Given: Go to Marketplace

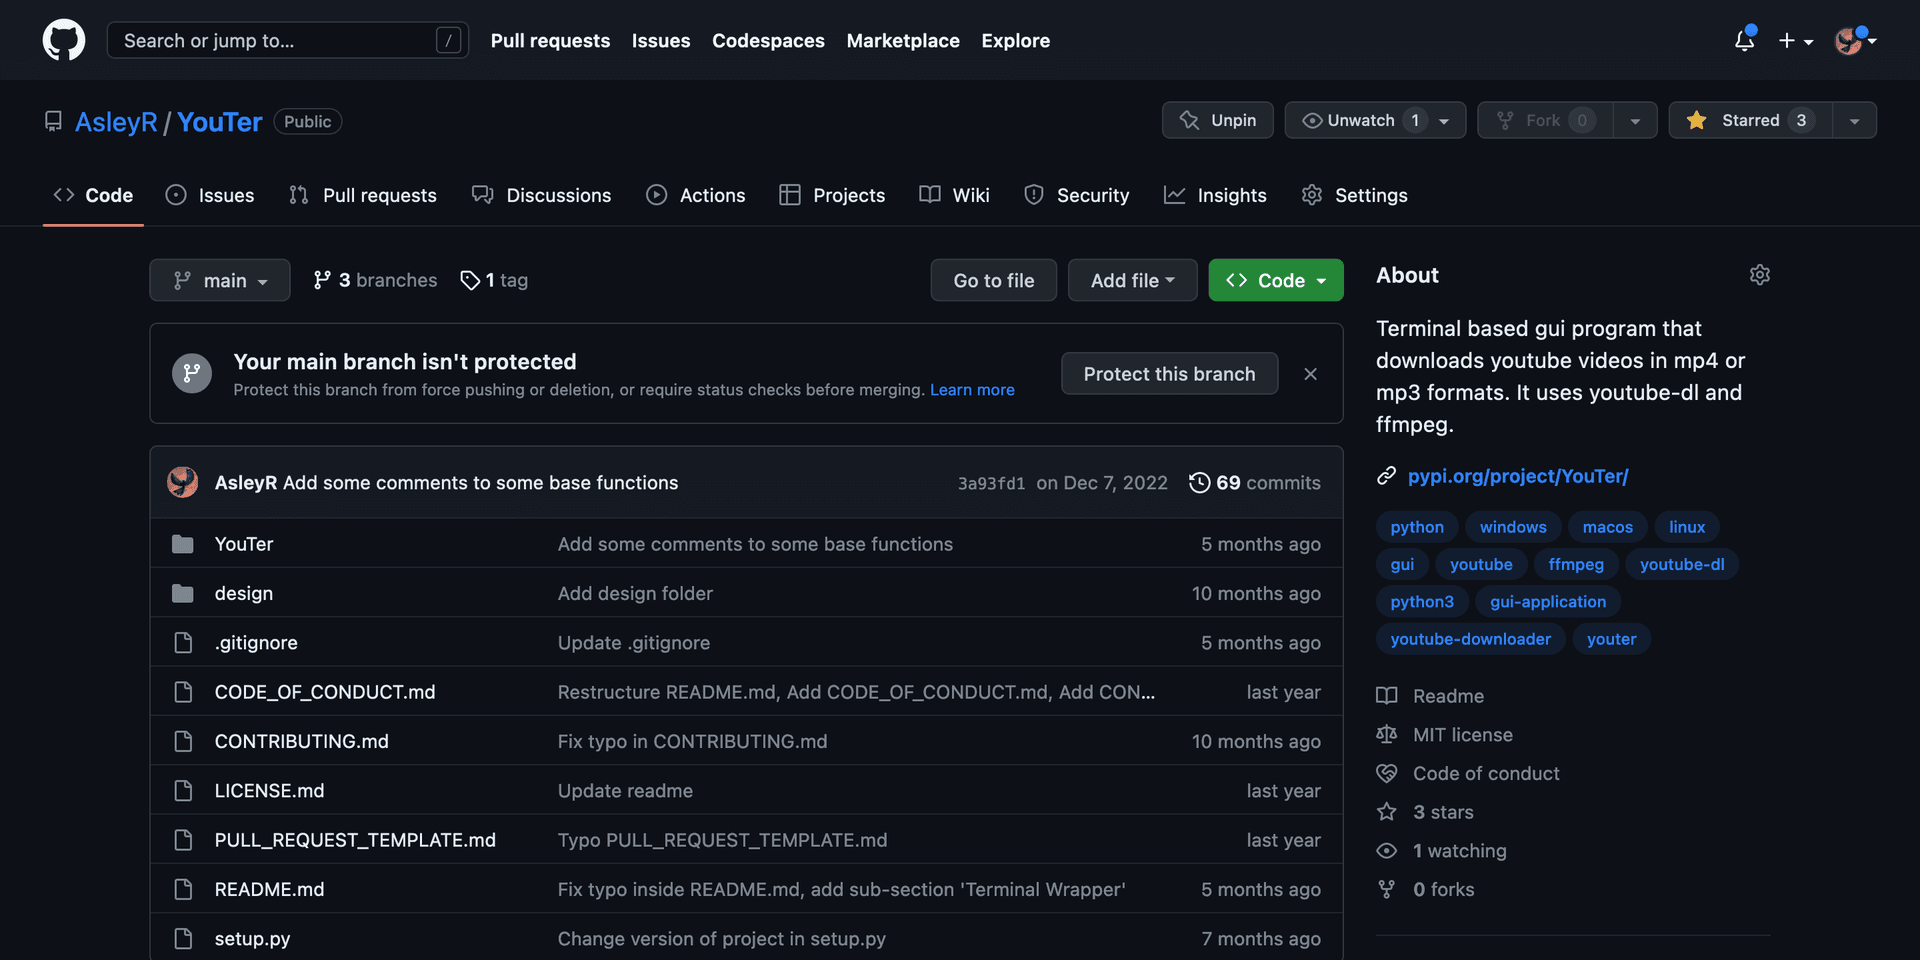Looking at the screenshot, I should tap(903, 40).
